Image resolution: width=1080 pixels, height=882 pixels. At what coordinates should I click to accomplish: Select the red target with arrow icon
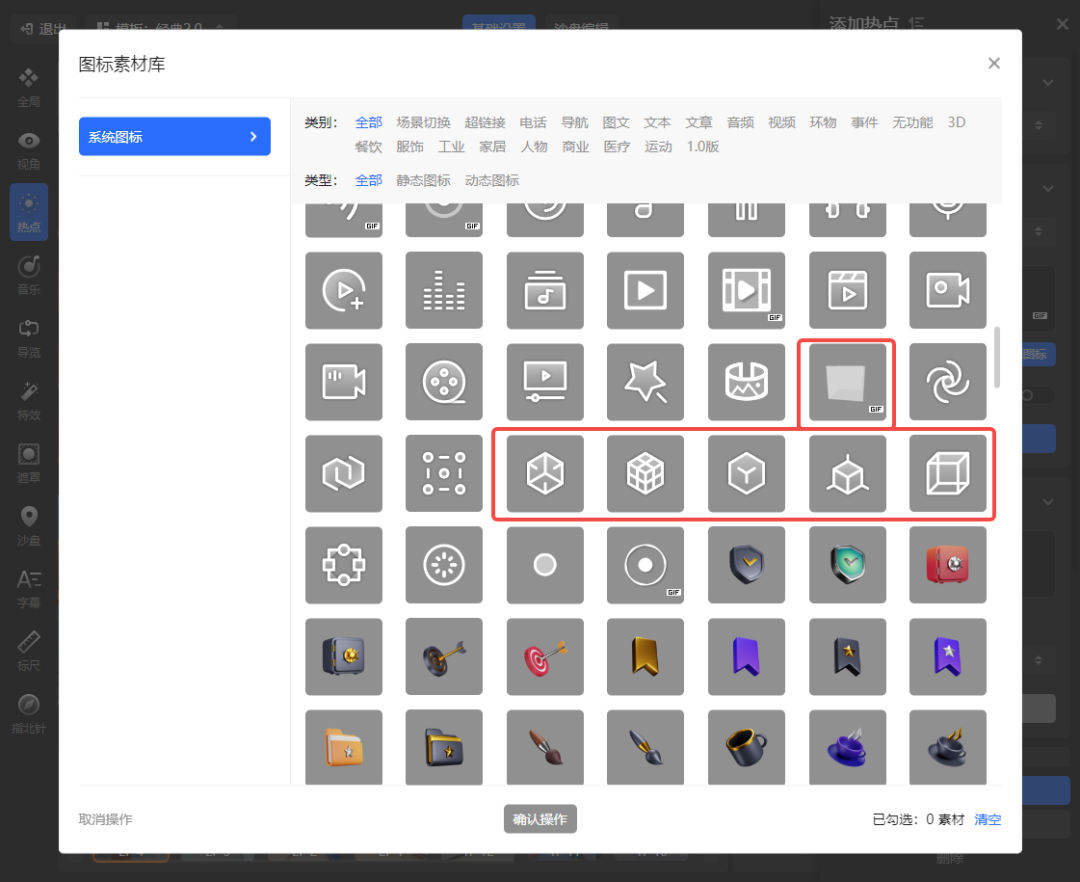(545, 657)
